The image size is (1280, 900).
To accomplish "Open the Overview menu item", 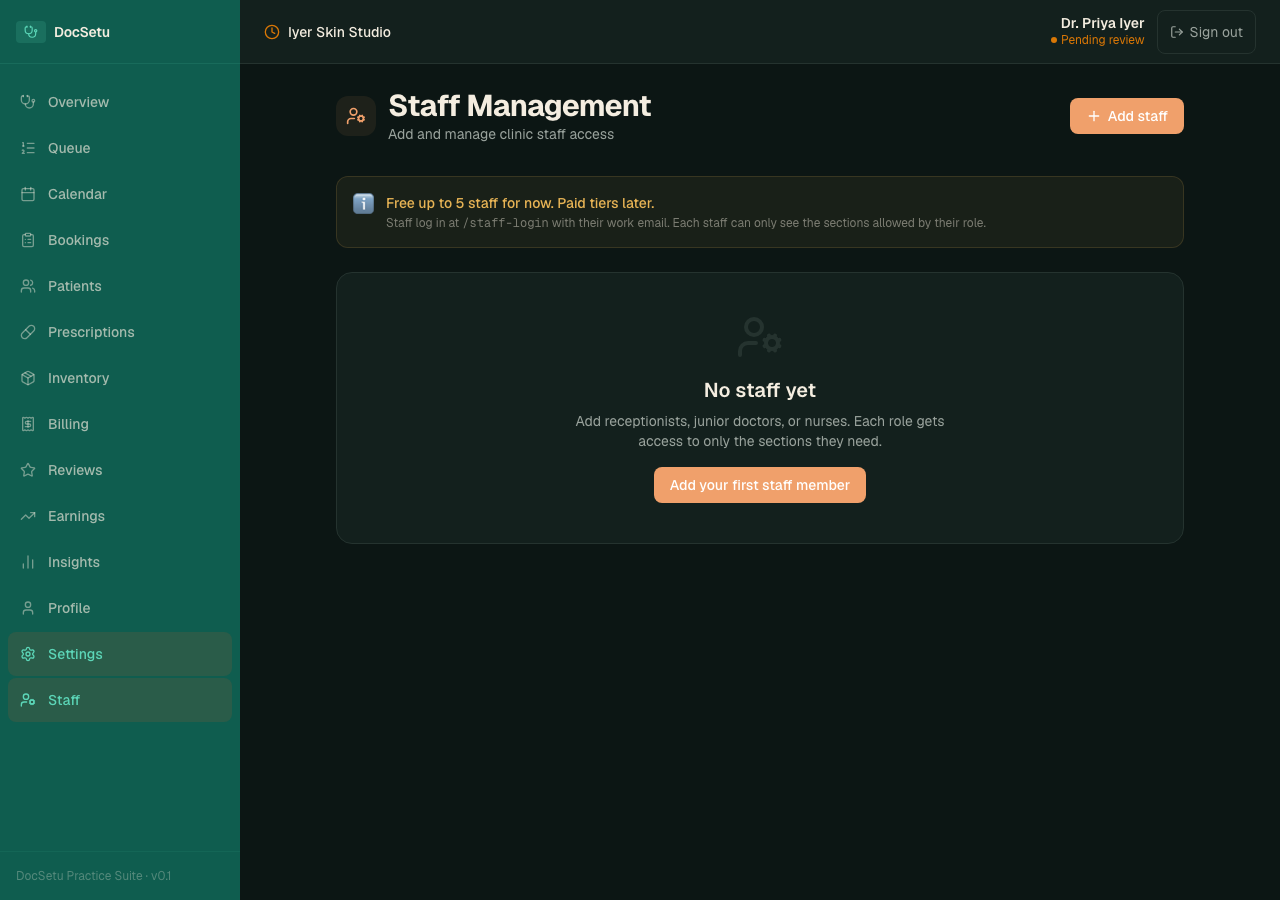I will coord(120,102).
